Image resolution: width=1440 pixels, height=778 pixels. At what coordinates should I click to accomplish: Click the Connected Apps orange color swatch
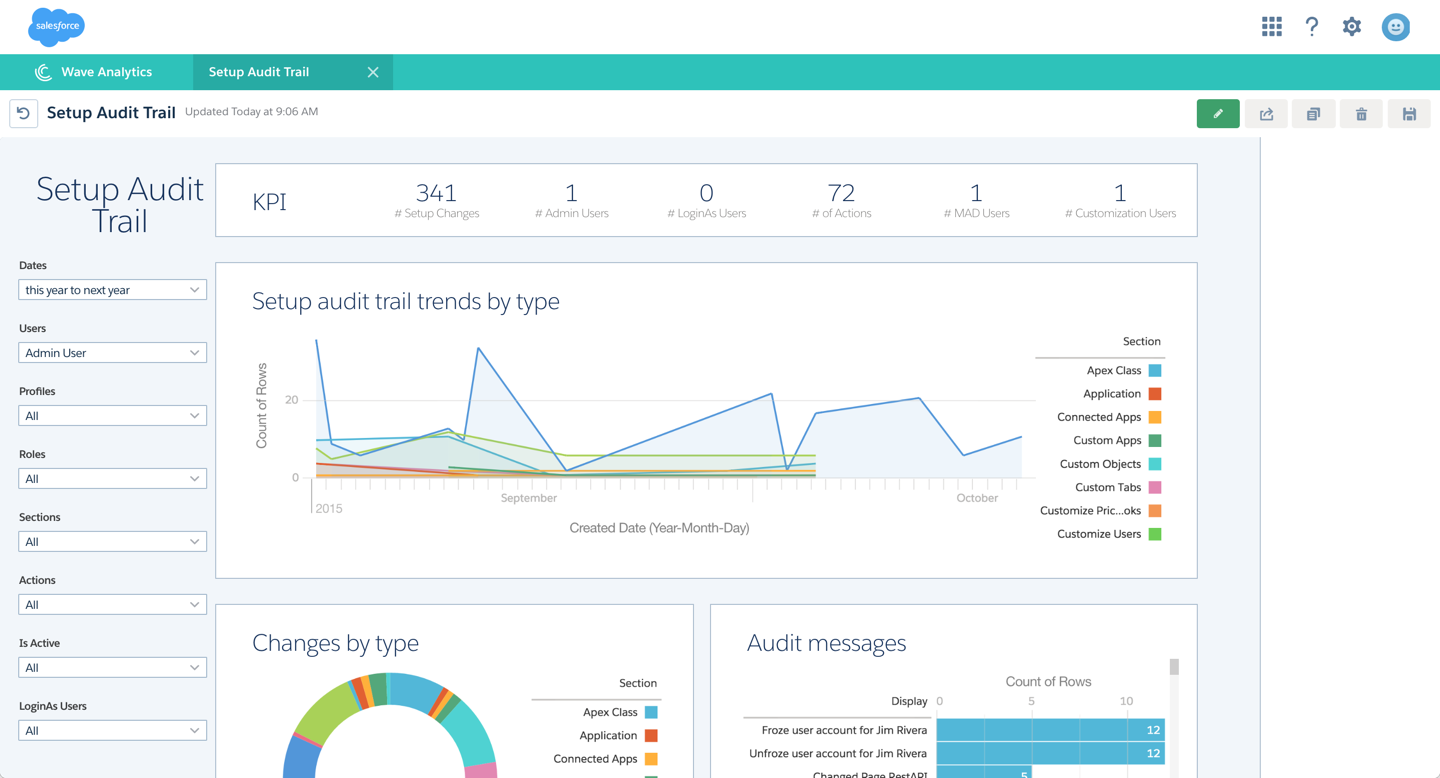click(649, 759)
